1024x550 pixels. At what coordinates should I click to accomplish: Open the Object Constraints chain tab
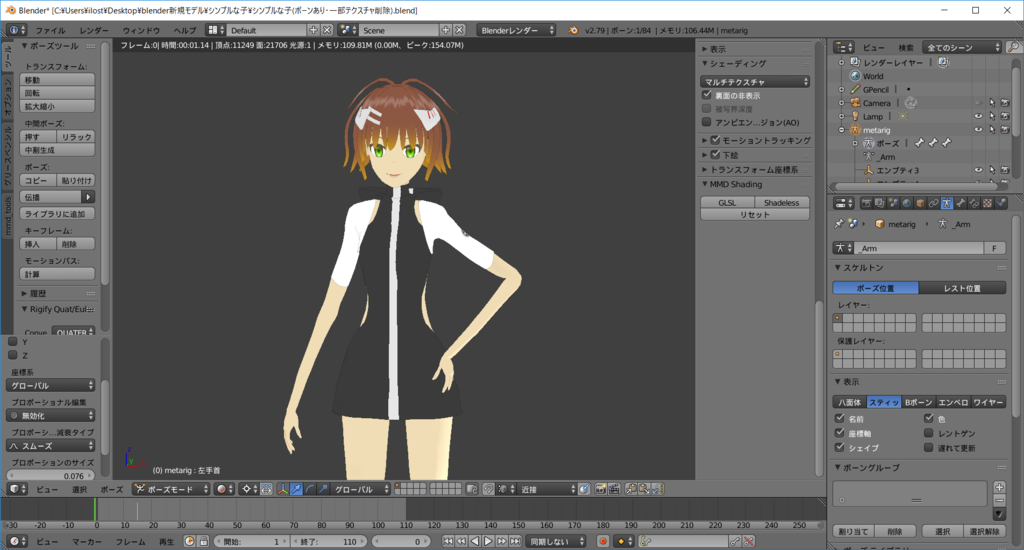click(934, 203)
